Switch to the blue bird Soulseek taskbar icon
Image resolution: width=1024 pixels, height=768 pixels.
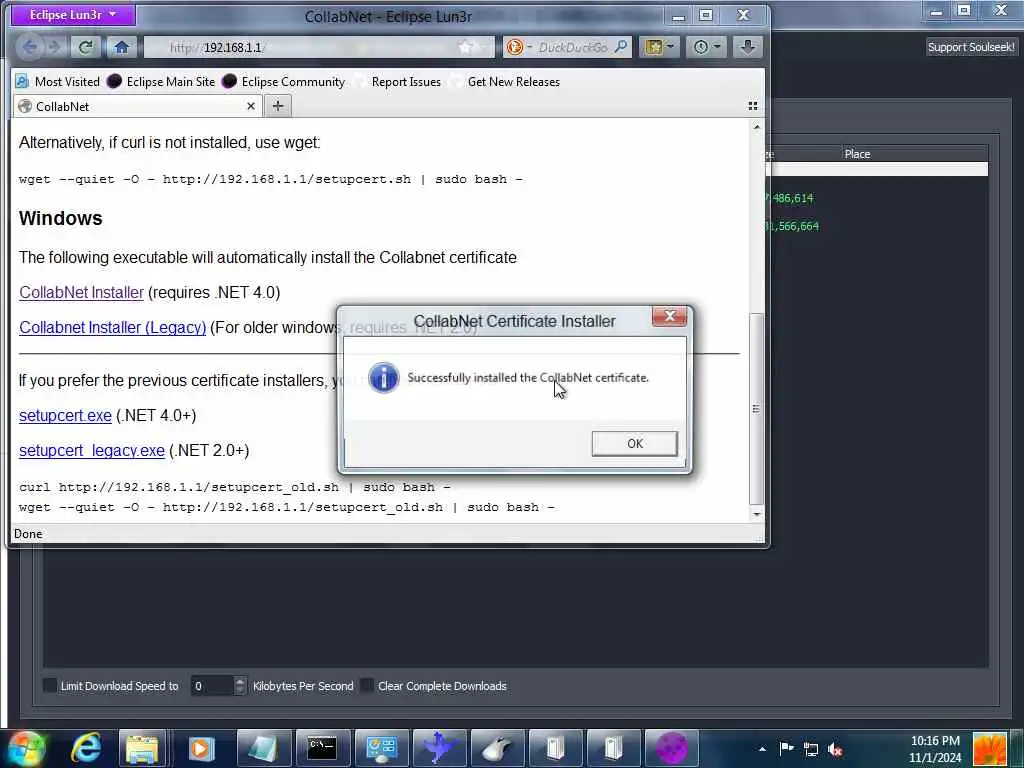[x=440, y=748]
